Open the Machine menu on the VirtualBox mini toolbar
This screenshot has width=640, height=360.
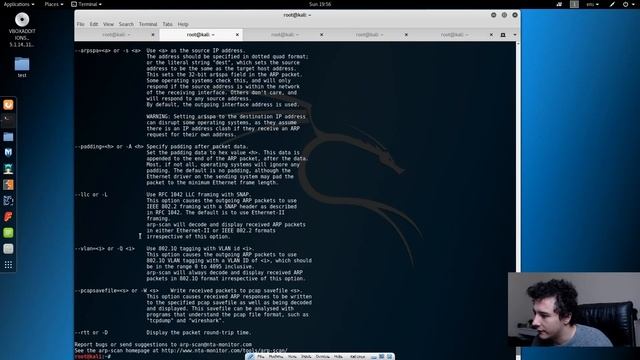click(276, 357)
